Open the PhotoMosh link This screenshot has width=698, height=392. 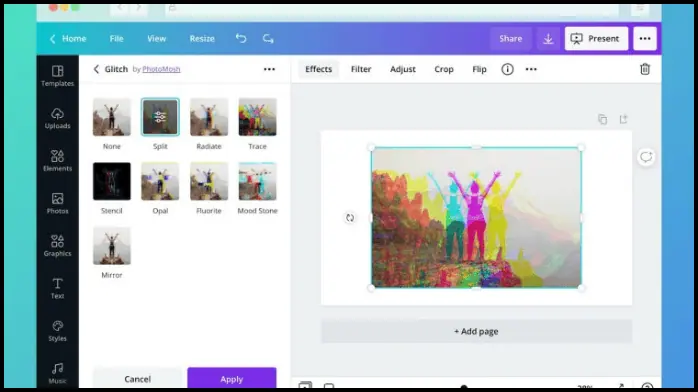161,69
